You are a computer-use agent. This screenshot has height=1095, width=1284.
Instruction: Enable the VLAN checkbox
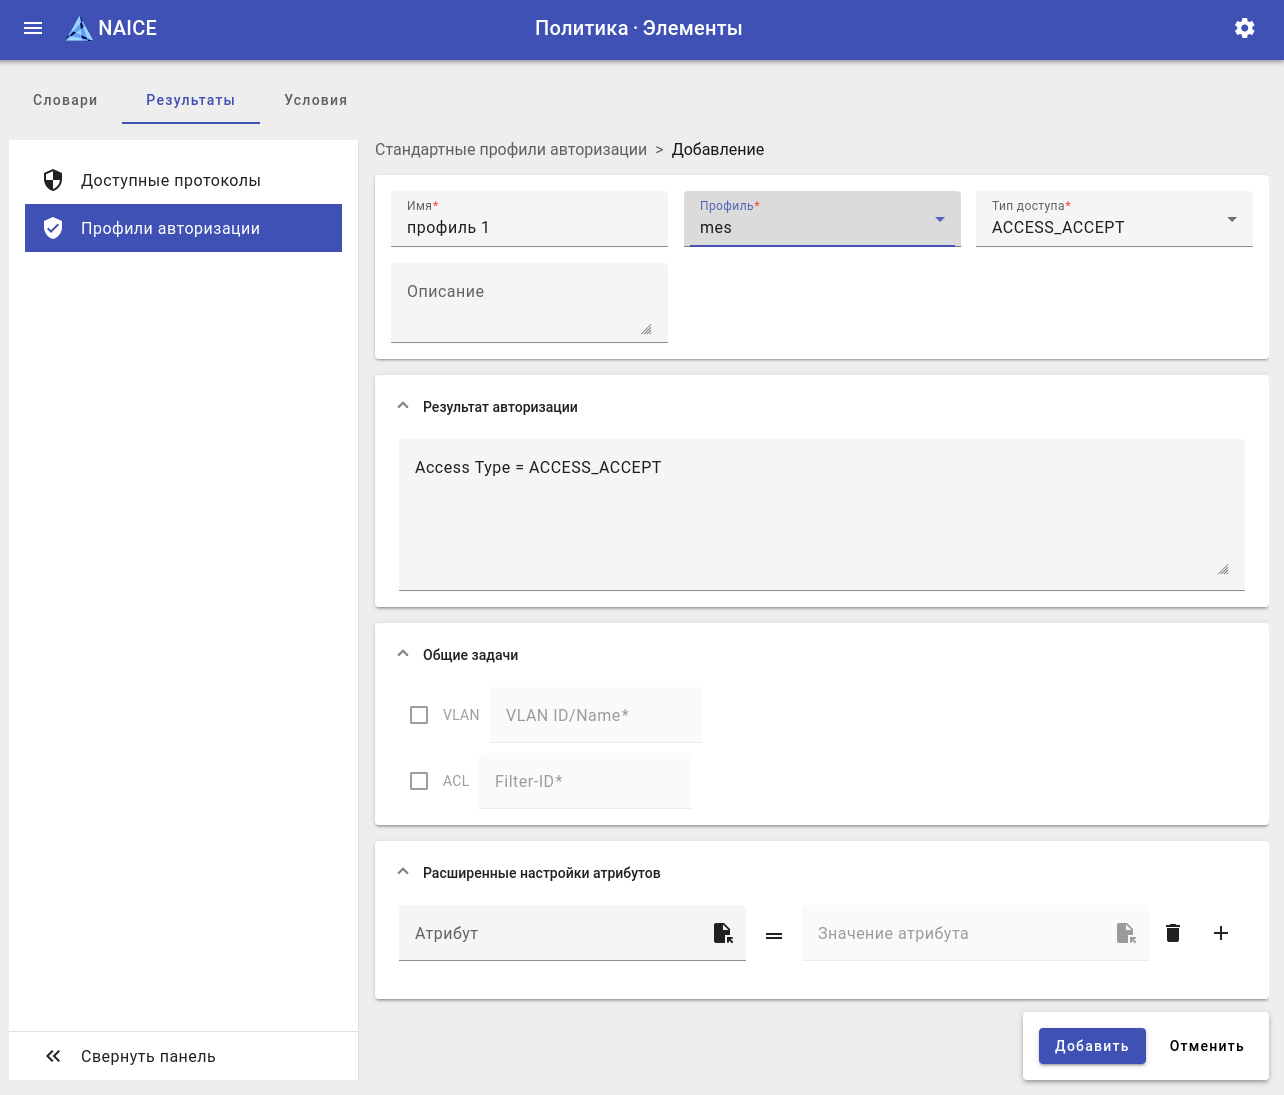pos(419,715)
